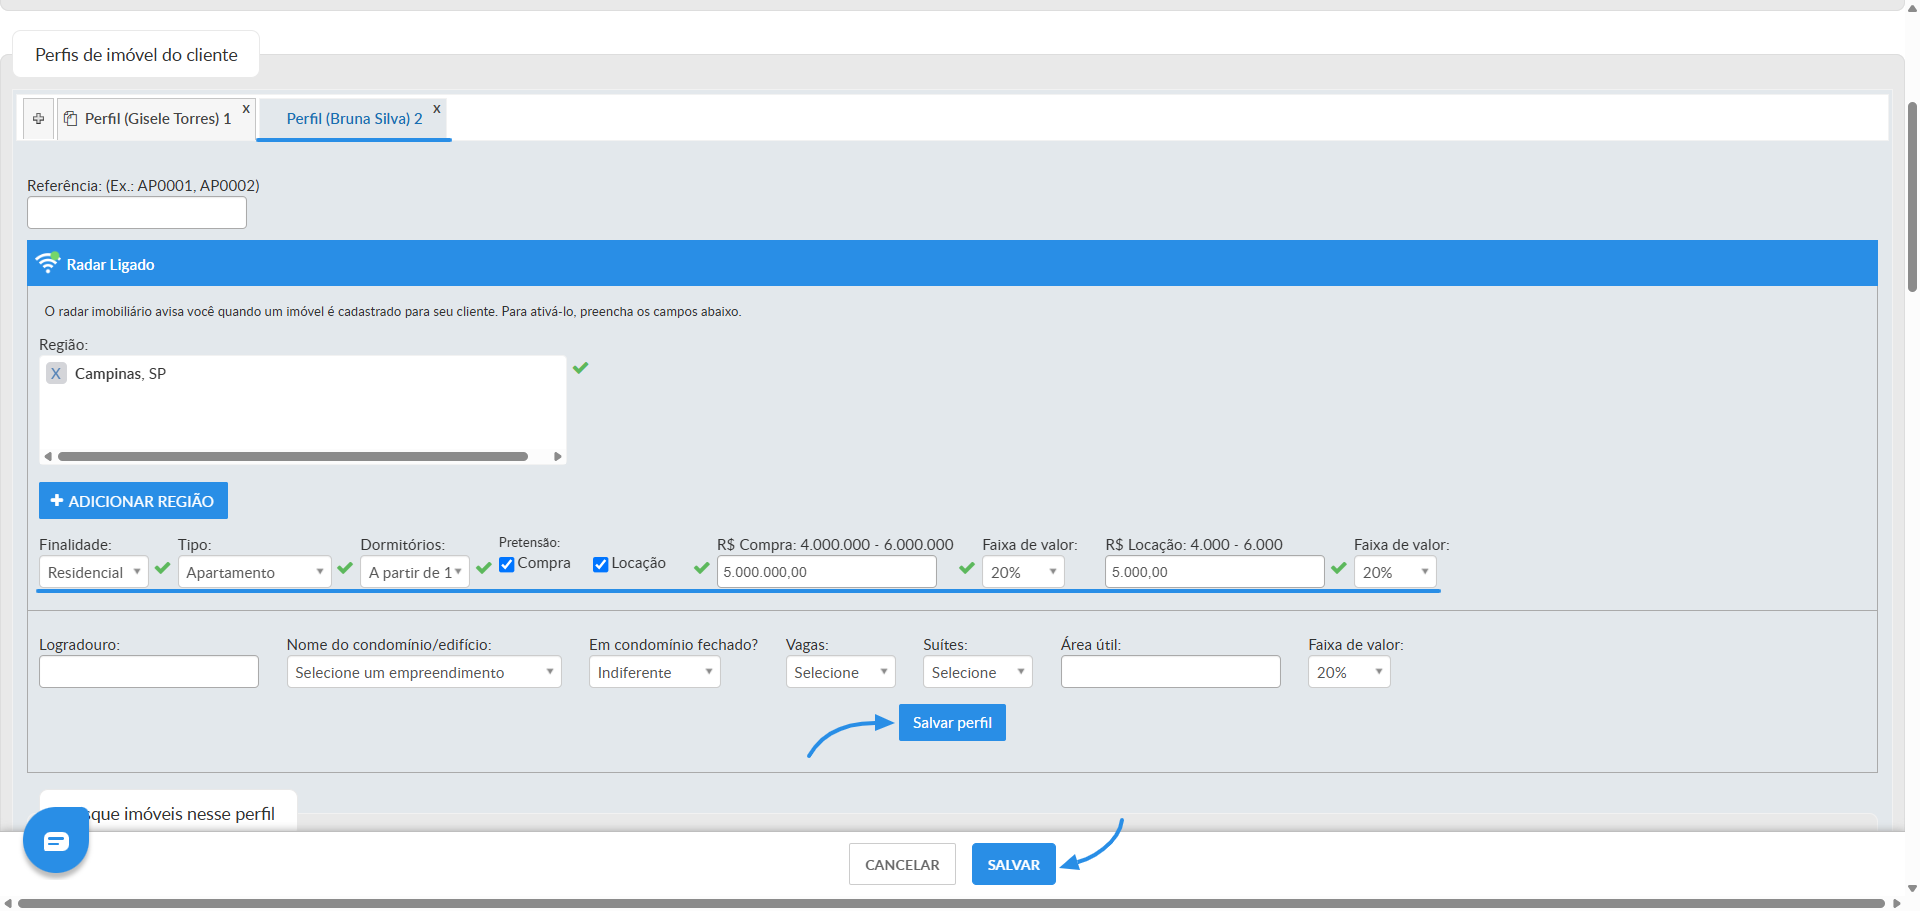This screenshot has width=1920, height=911.
Task: Open the Perfis de imóvel do cliente section
Action: [136, 55]
